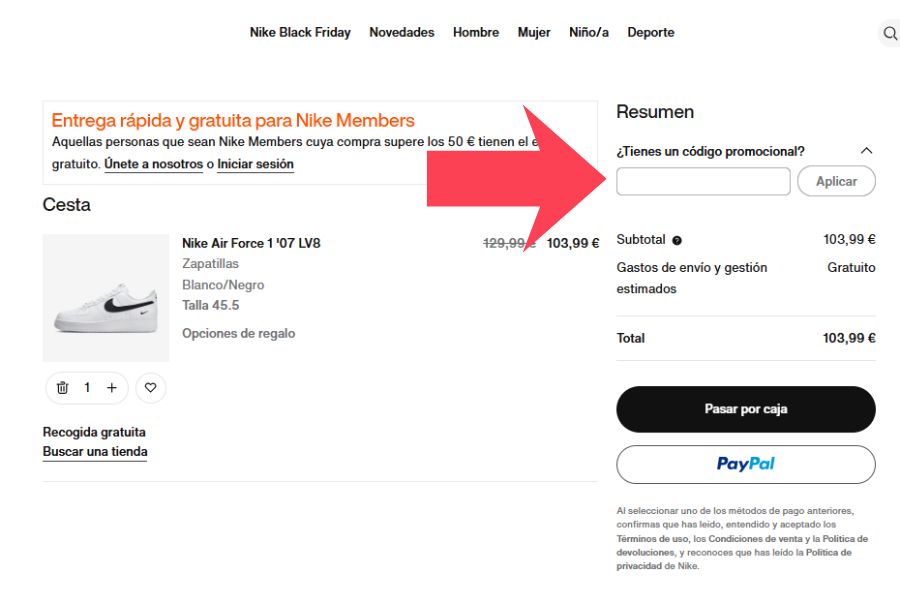Click the Subtotal info icon
The width and height of the screenshot is (900, 600).
677,240
